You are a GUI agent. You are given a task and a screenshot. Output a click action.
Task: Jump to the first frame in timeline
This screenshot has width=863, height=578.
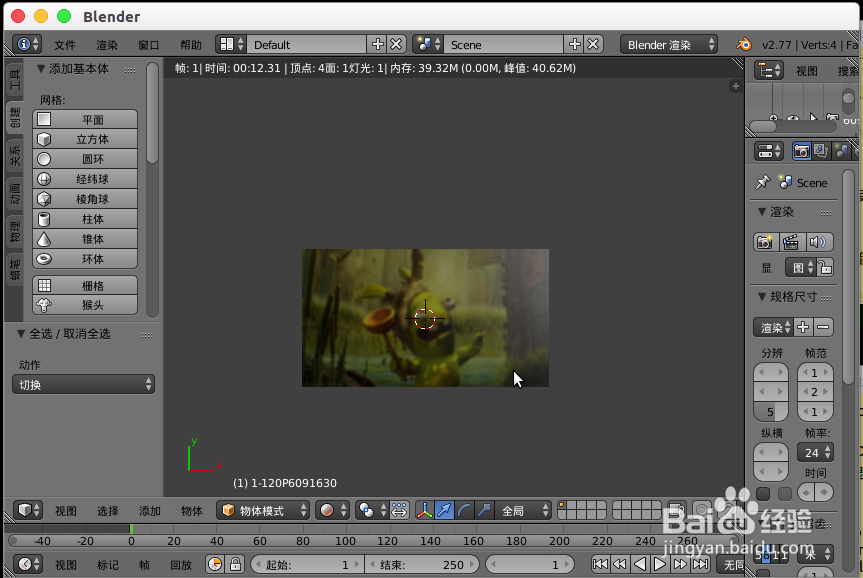[x=600, y=564]
